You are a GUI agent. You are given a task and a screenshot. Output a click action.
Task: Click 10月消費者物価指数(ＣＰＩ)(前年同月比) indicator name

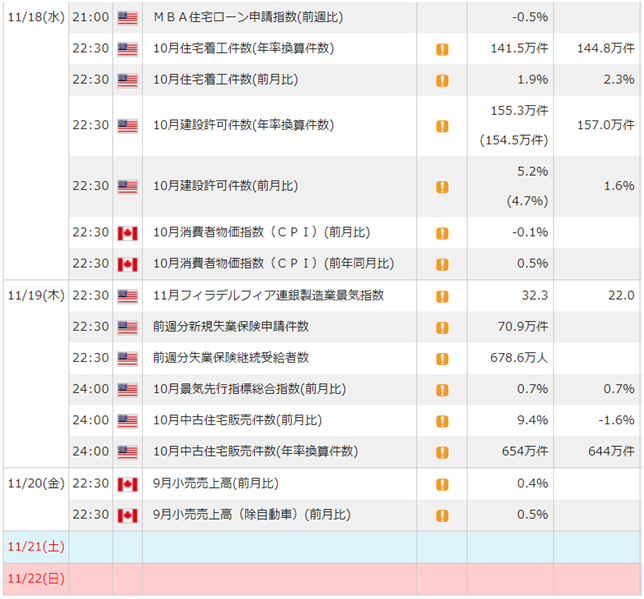tap(274, 263)
